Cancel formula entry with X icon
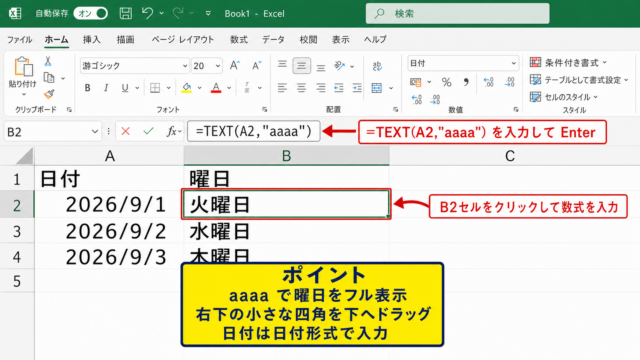Viewport: 640px width, 360px height. pyautogui.click(x=125, y=131)
